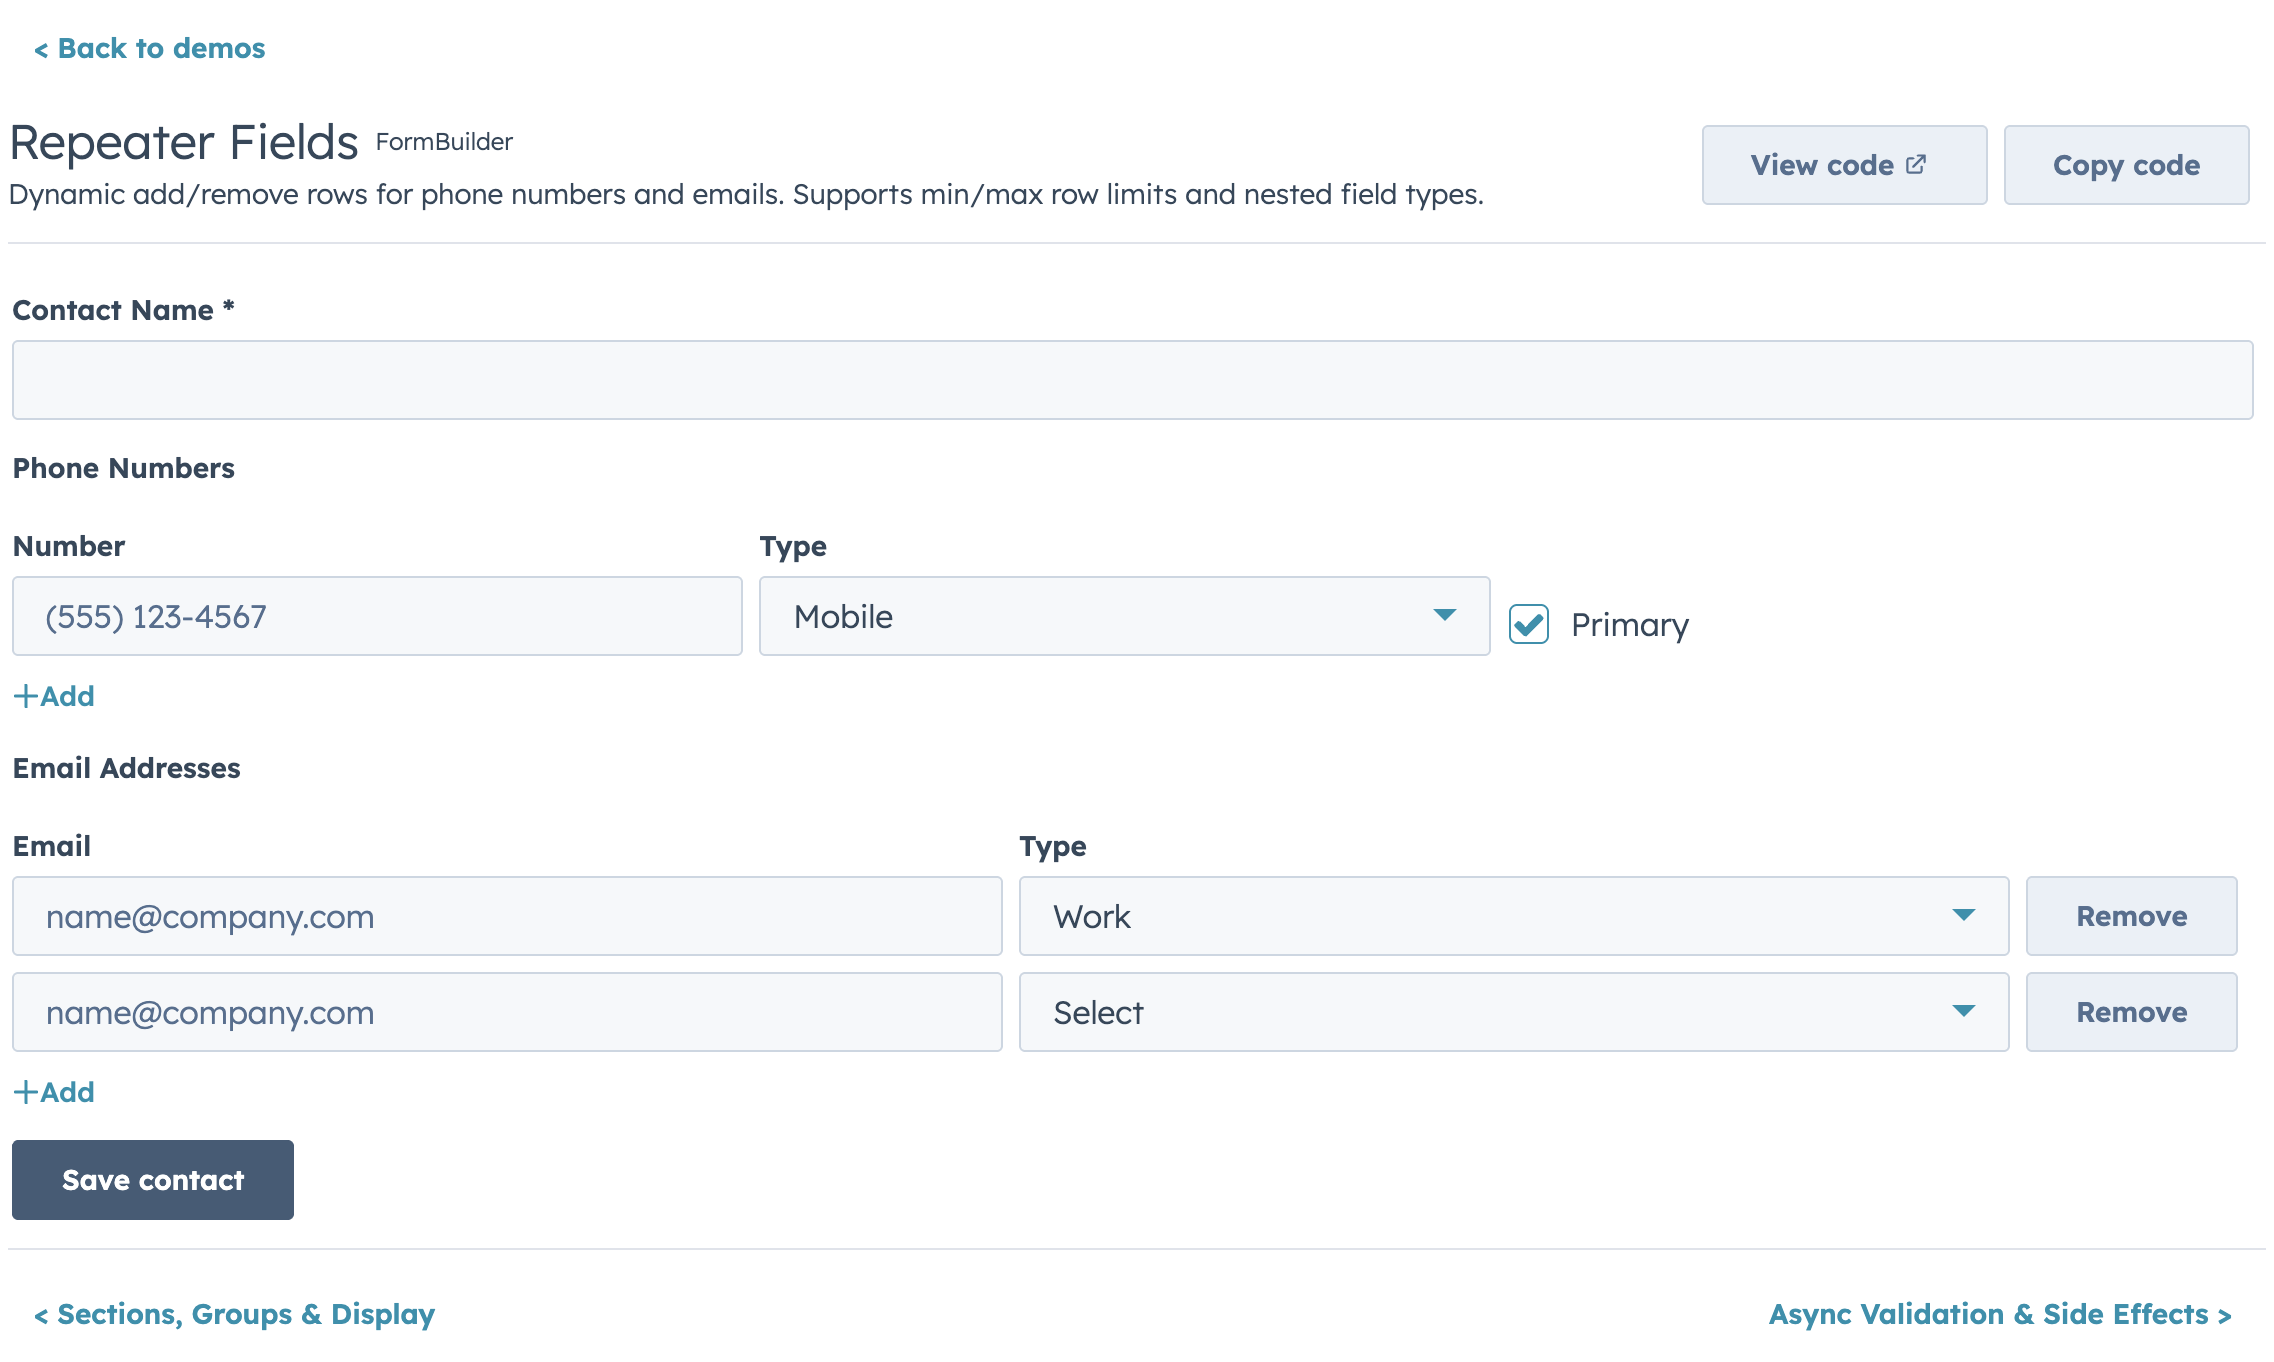The height and width of the screenshot is (1362, 2274).
Task: Click the plus icon under Email Addresses
Action: click(25, 1092)
